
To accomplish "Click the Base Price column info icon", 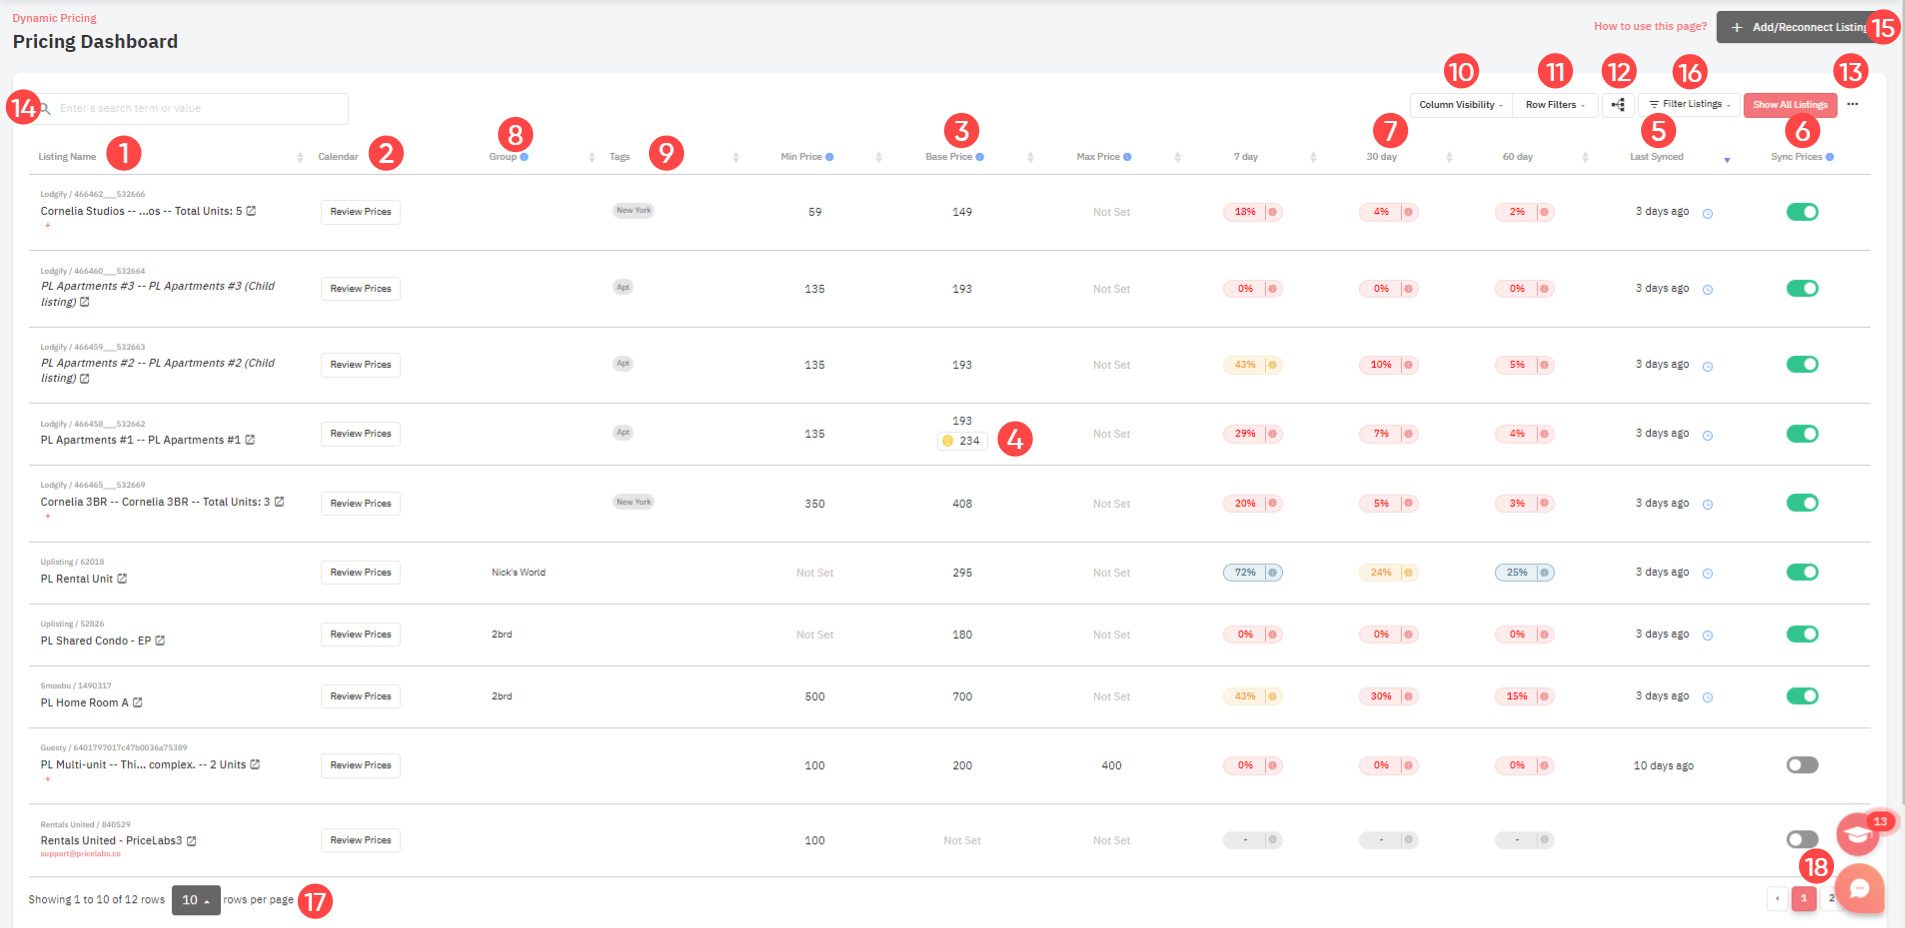I will [980, 157].
